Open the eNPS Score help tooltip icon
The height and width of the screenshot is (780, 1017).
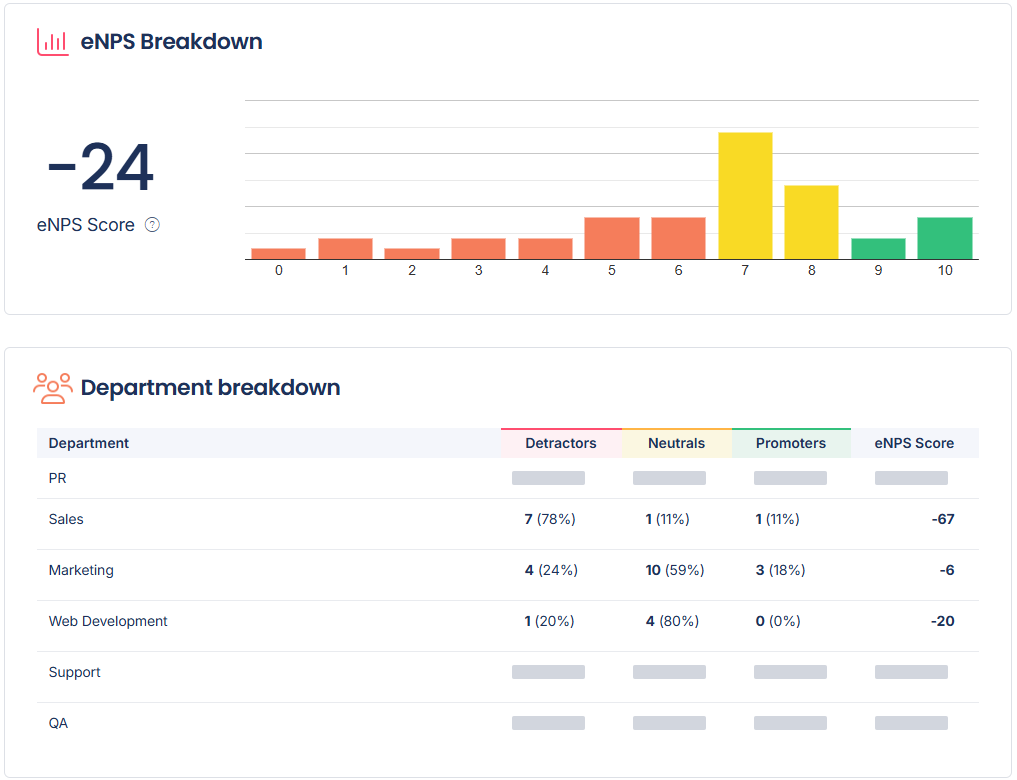pyautogui.click(x=151, y=225)
